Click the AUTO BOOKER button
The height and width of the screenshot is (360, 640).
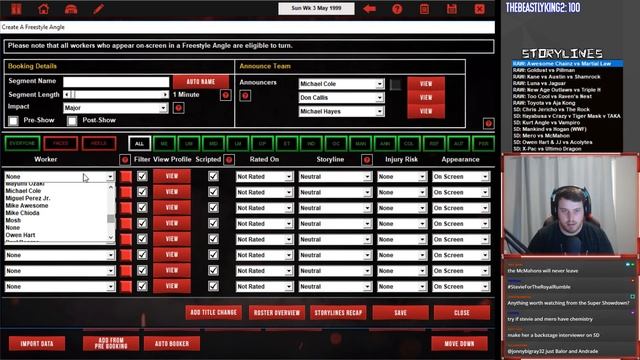click(x=172, y=343)
